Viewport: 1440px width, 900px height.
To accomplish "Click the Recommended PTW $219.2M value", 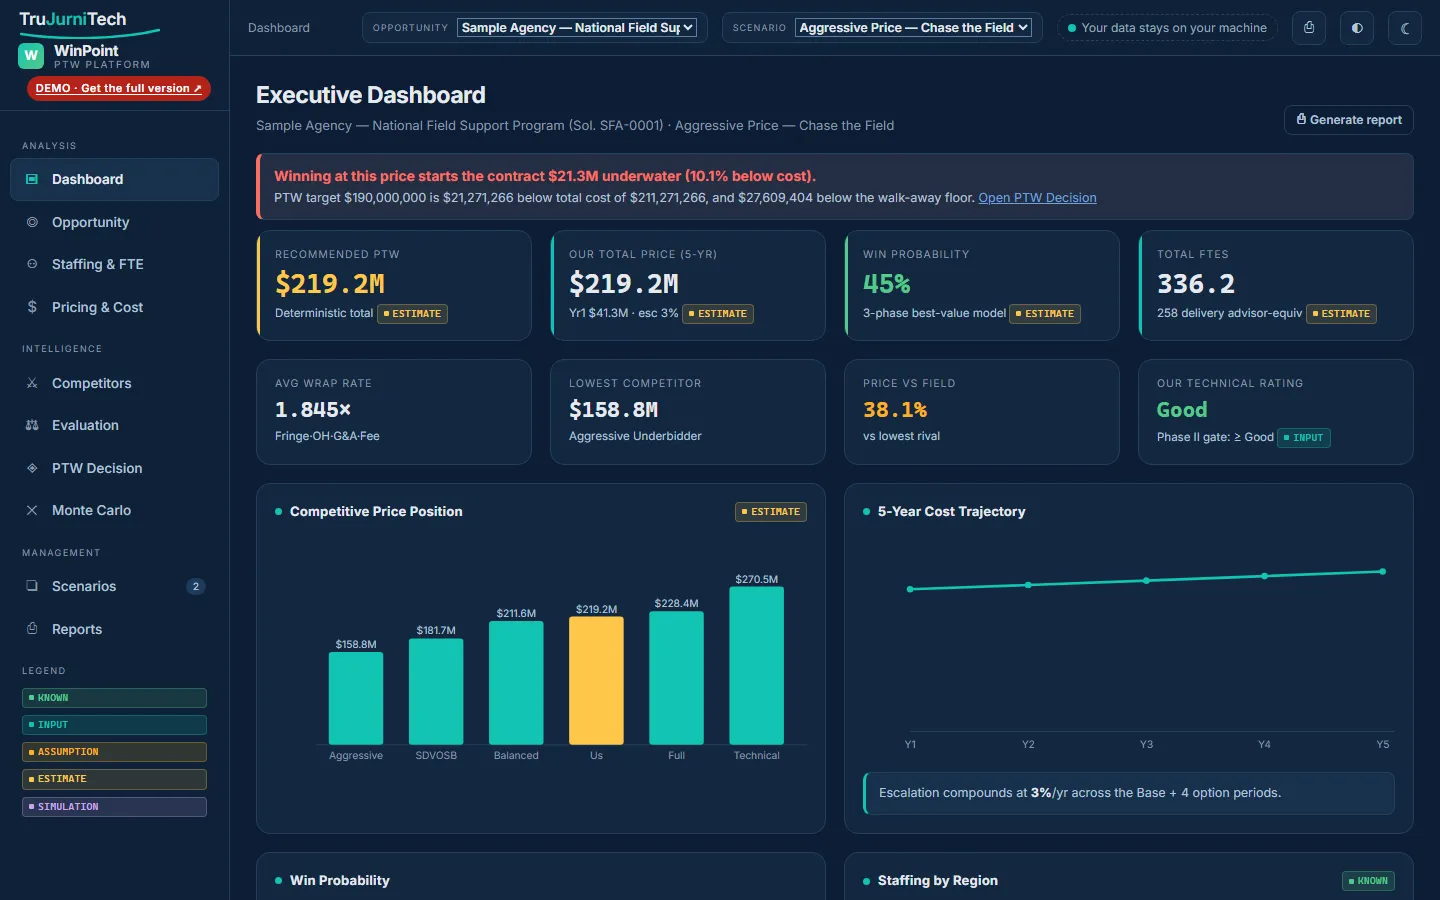I will [x=330, y=284].
